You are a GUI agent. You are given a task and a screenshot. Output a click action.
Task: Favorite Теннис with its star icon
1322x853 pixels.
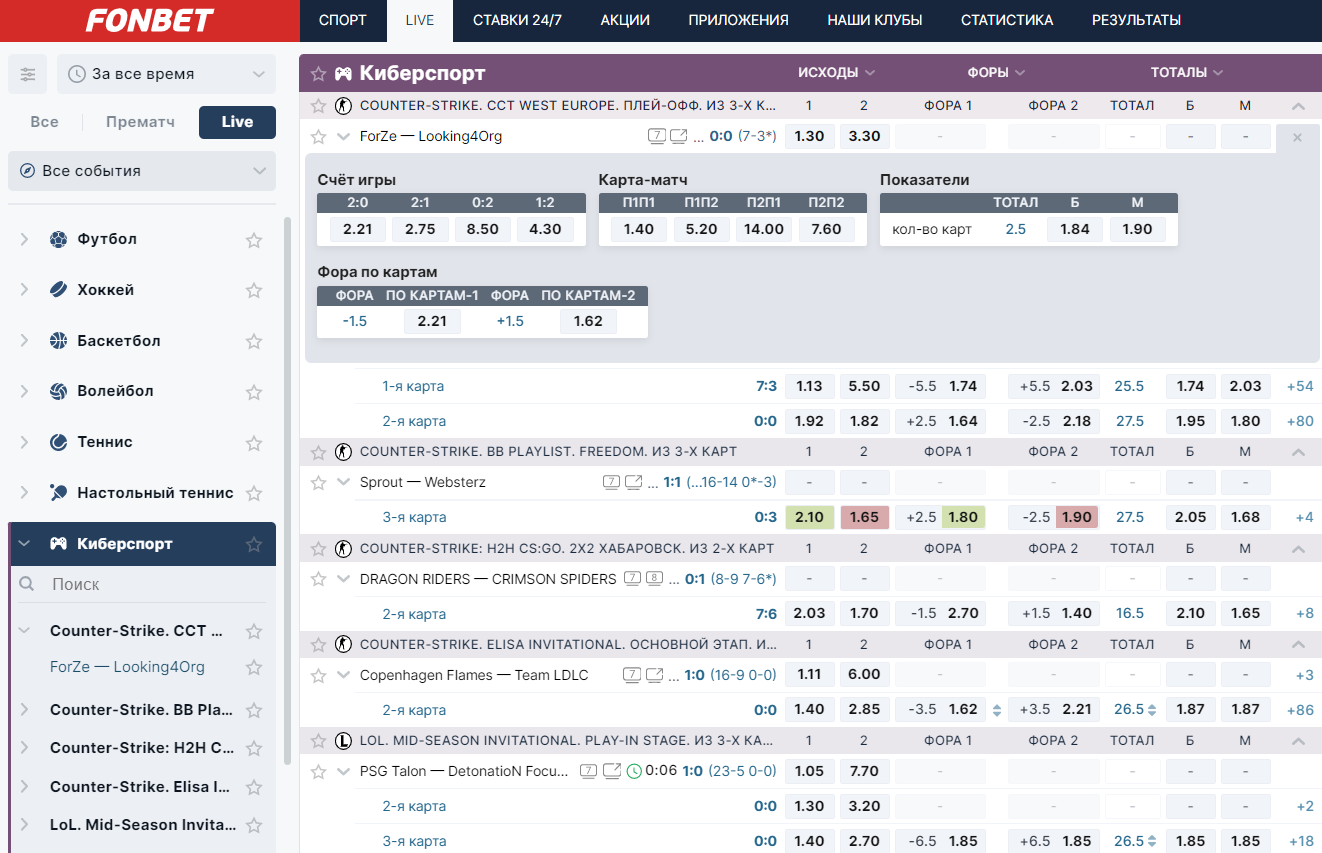tap(254, 443)
